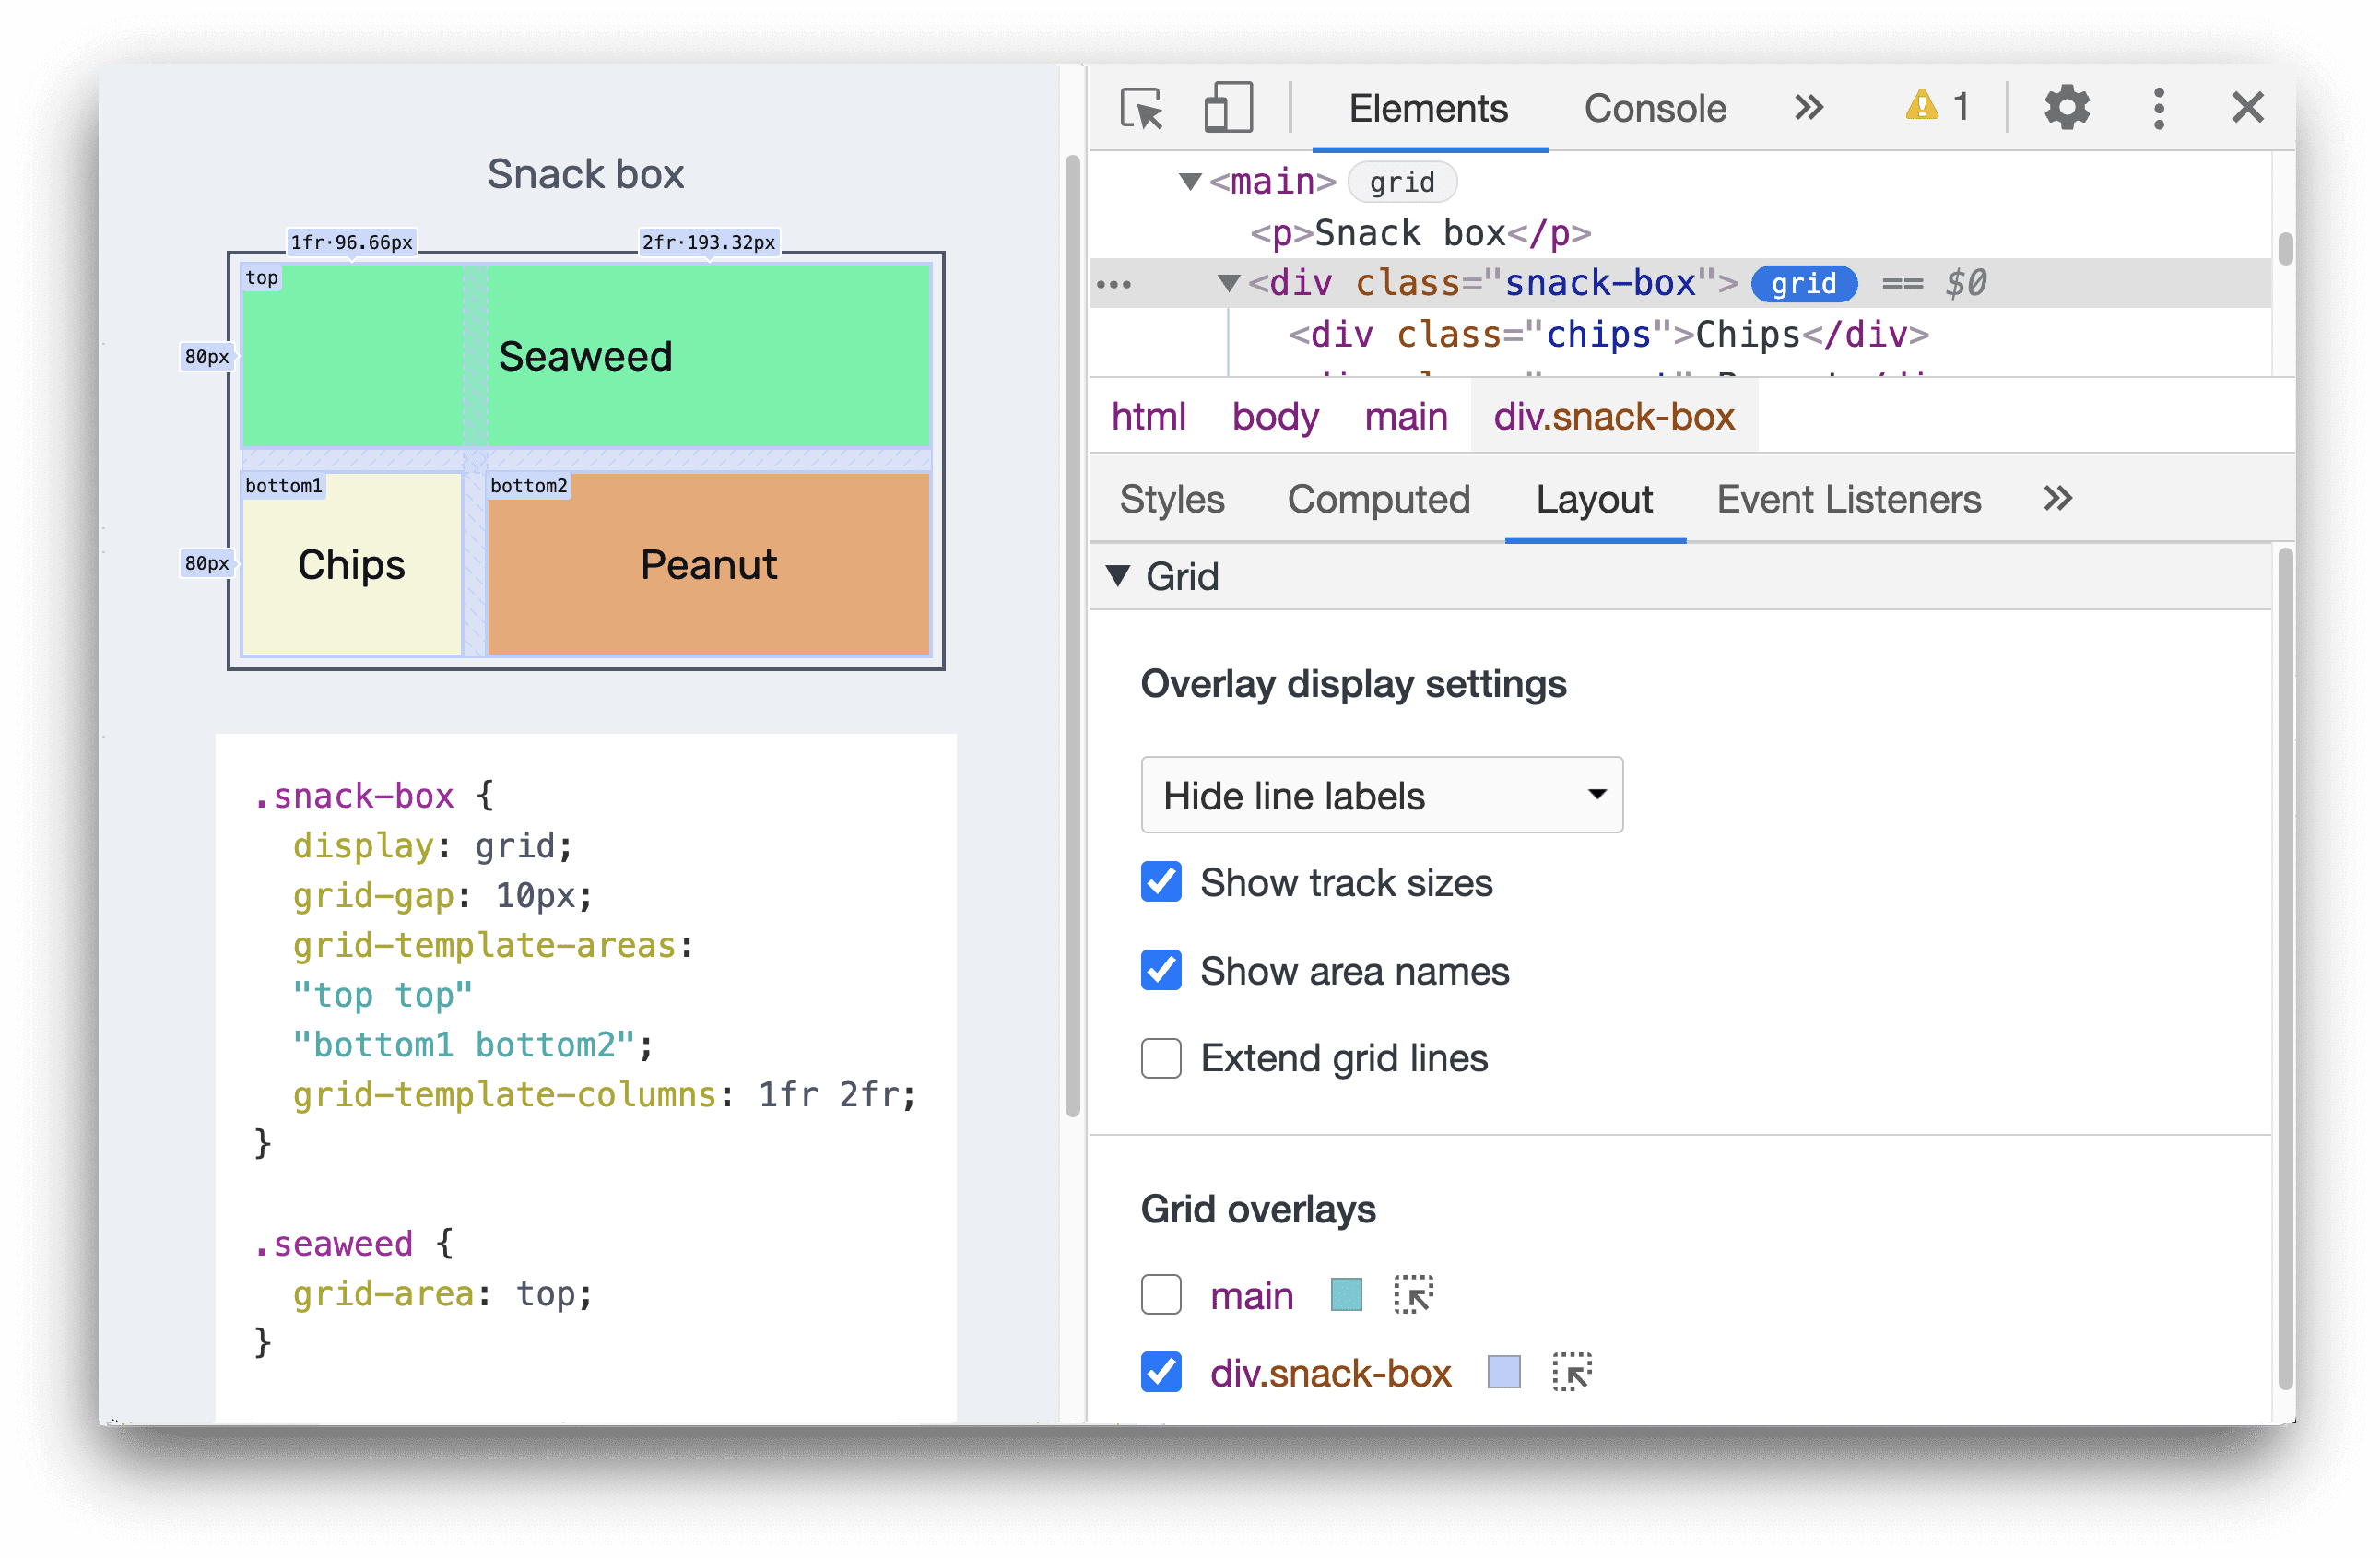Screen dimensions: 2380x1558
Task: Click the div.snack-box breadcrumb item
Action: [1611, 418]
